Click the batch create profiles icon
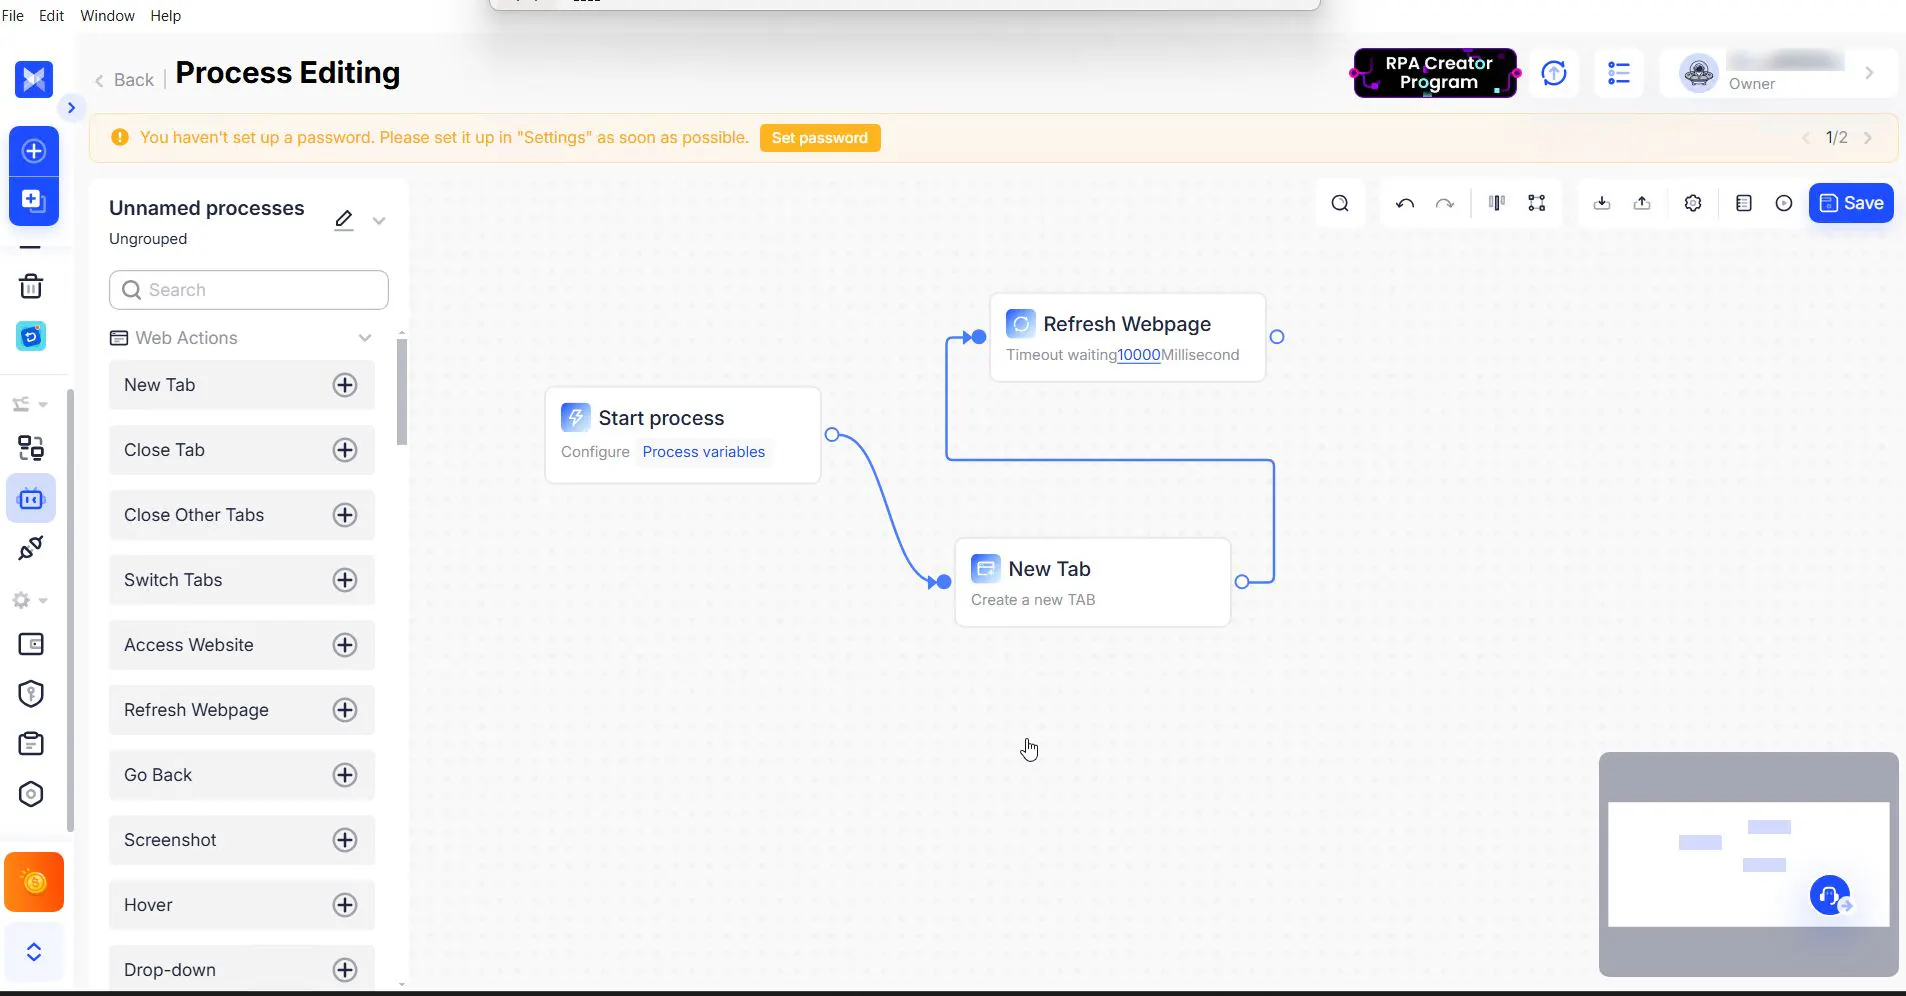 34,201
